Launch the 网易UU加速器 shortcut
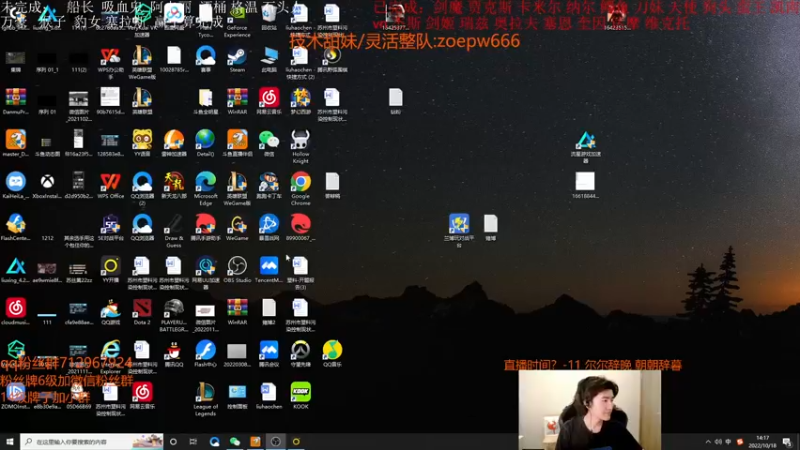This screenshot has width=800, height=450. pos(206,273)
